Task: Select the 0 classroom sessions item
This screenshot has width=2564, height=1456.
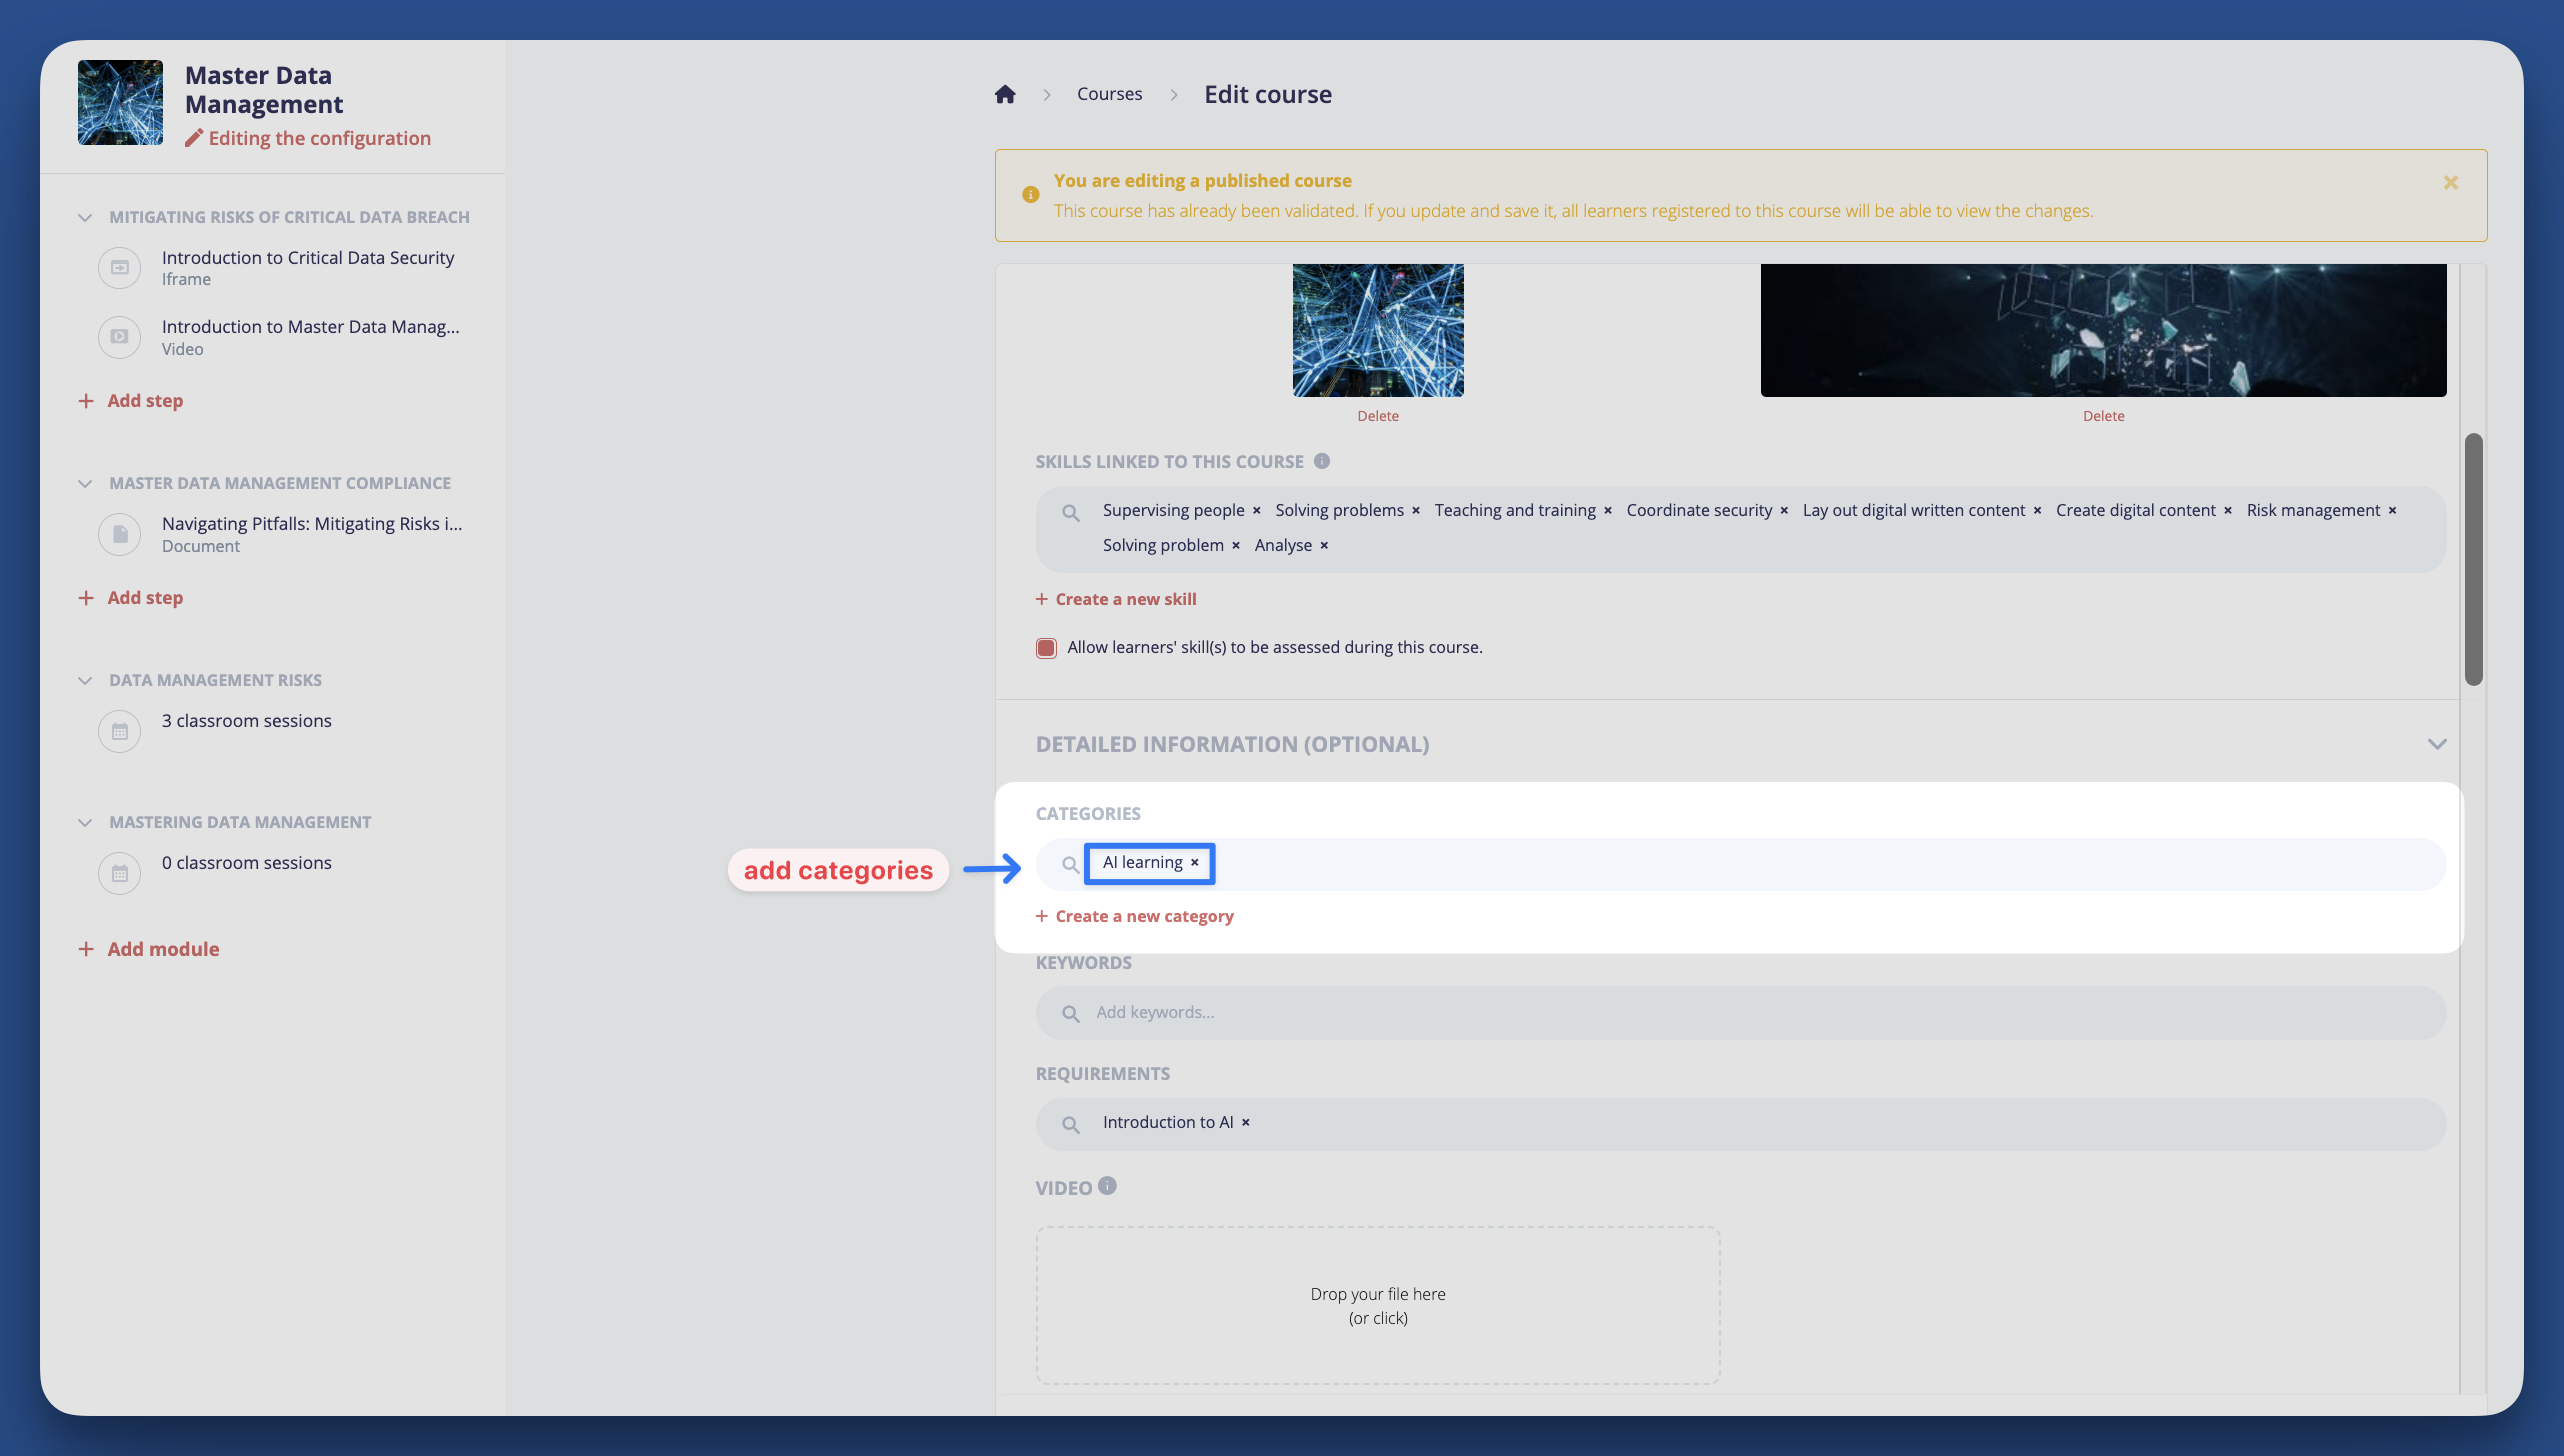Action: pyautogui.click(x=247, y=863)
